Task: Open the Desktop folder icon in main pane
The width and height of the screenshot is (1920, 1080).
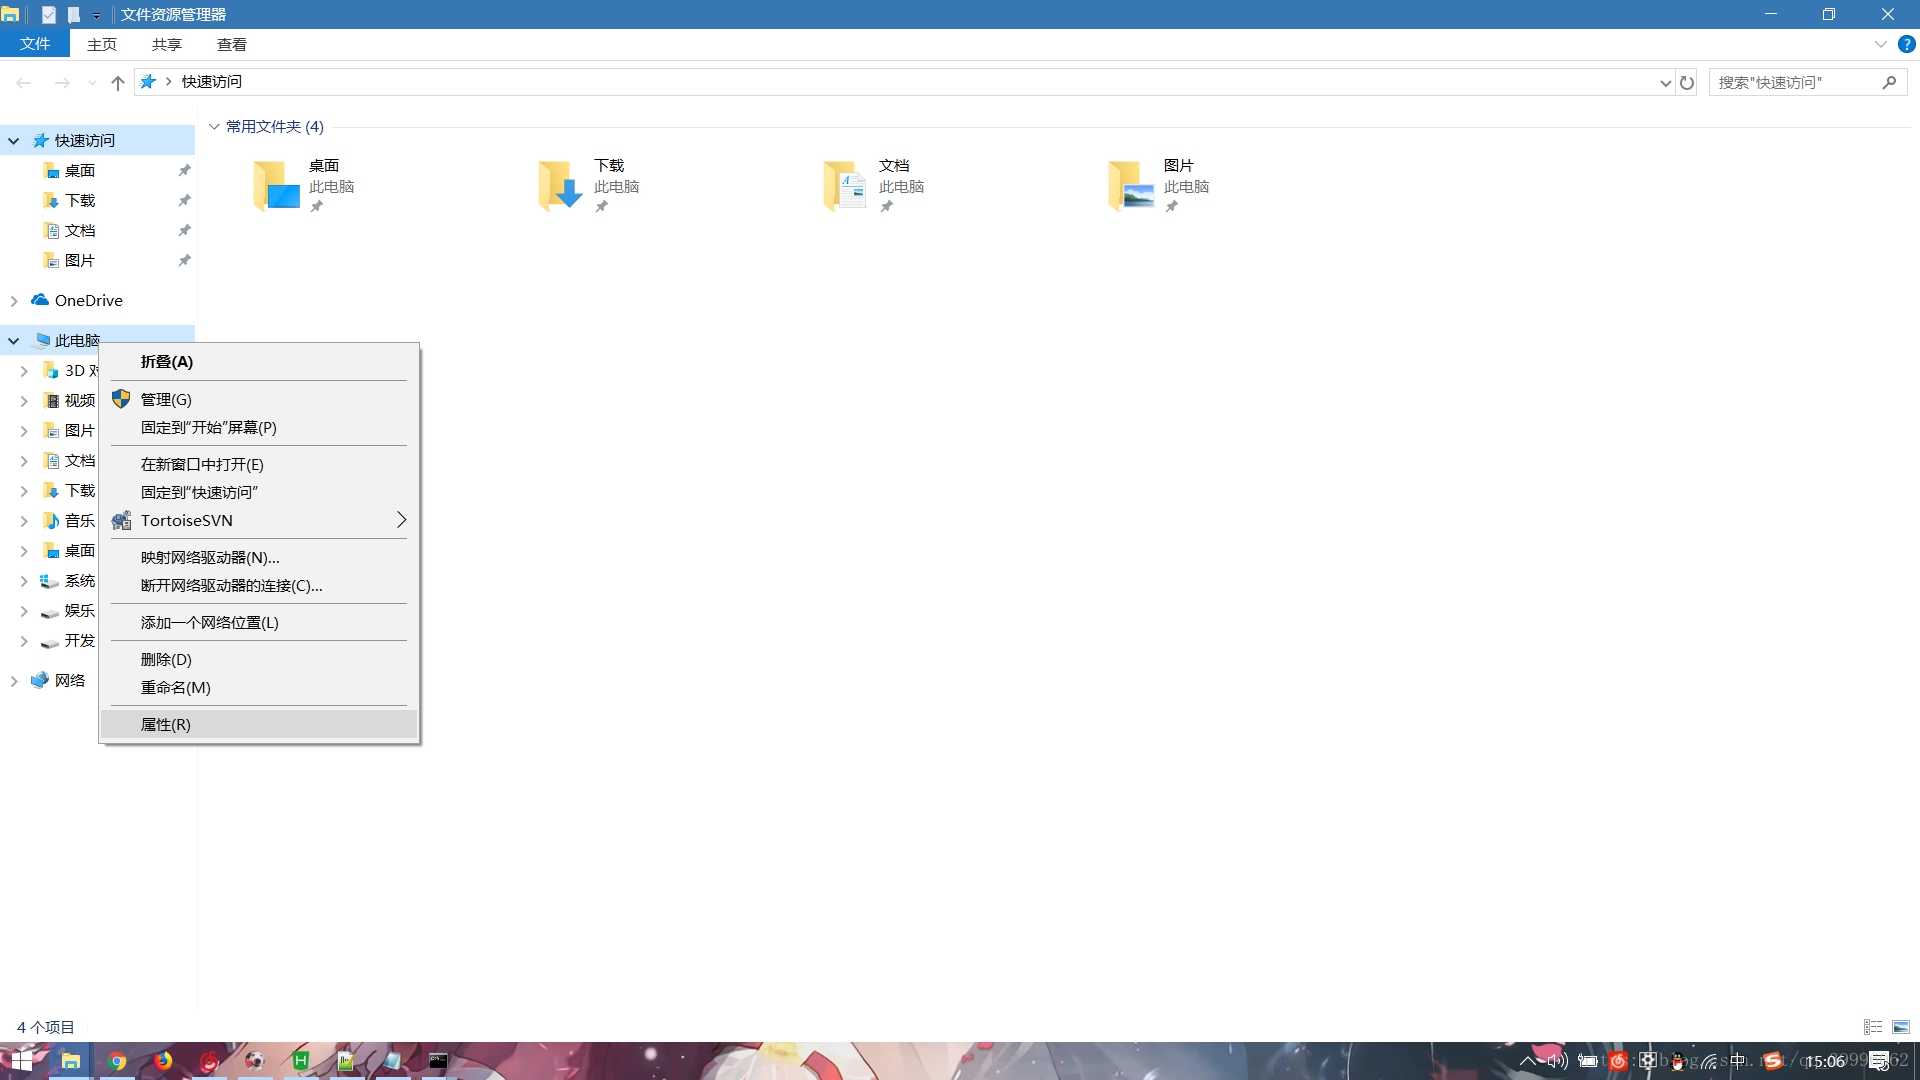Action: coord(276,186)
